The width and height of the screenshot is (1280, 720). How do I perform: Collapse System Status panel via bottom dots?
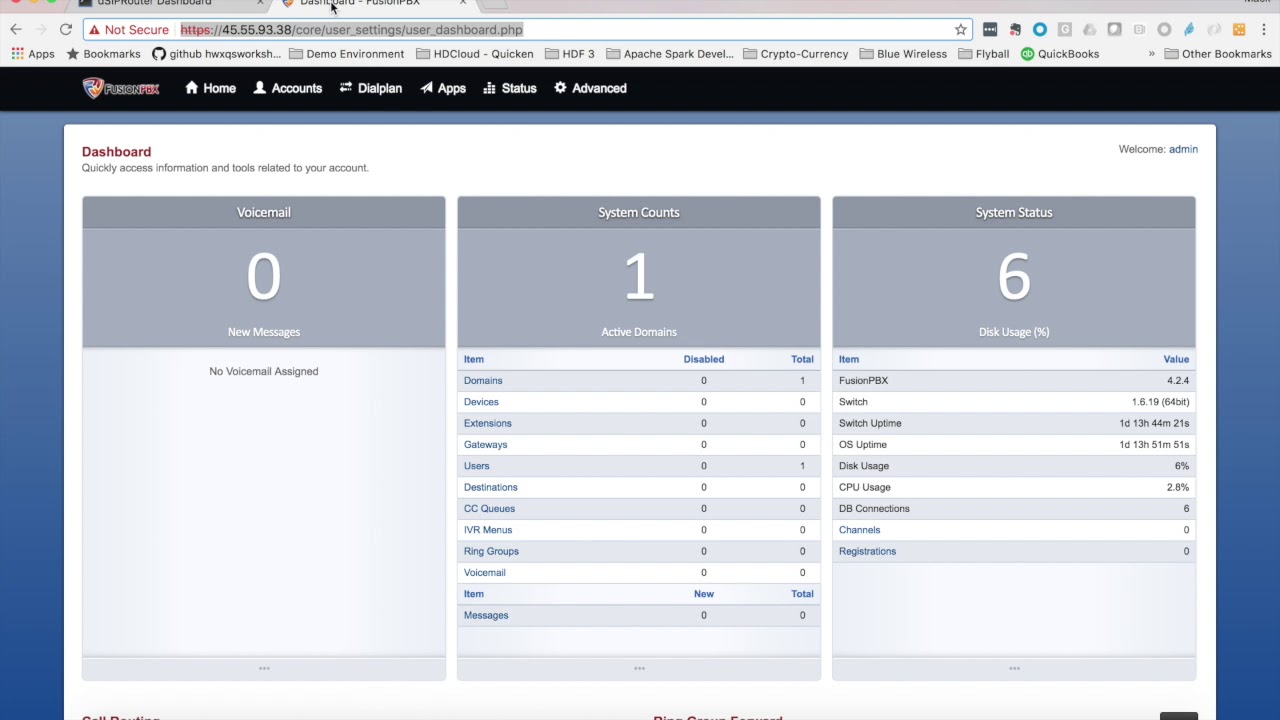click(x=1014, y=668)
